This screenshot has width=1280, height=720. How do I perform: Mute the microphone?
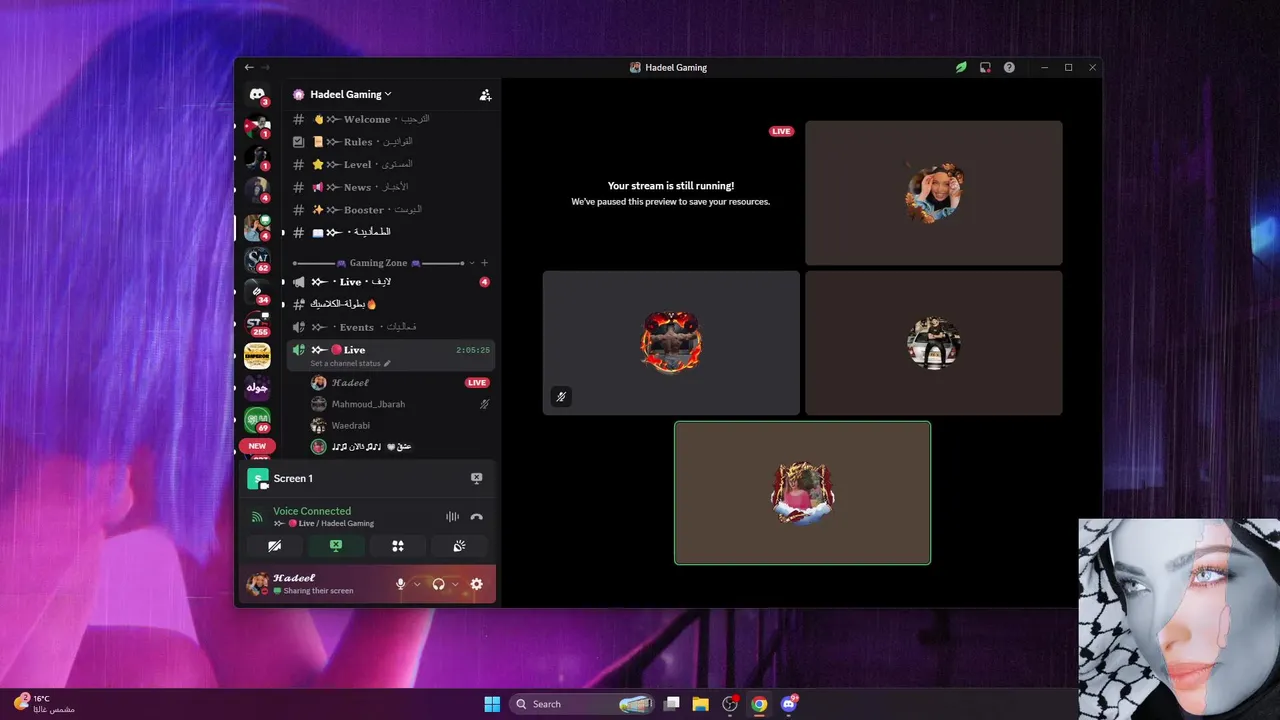(401, 584)
